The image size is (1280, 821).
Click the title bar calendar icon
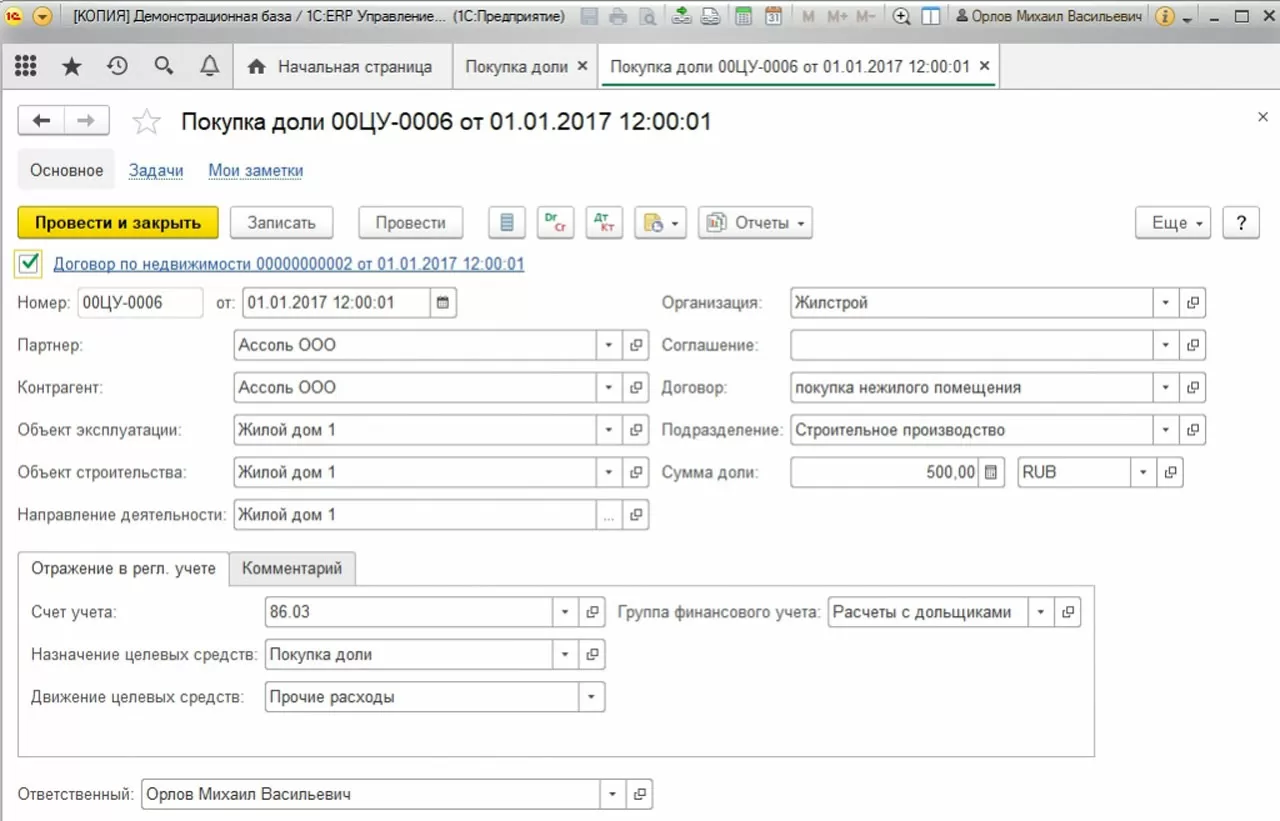coord(773,16)
